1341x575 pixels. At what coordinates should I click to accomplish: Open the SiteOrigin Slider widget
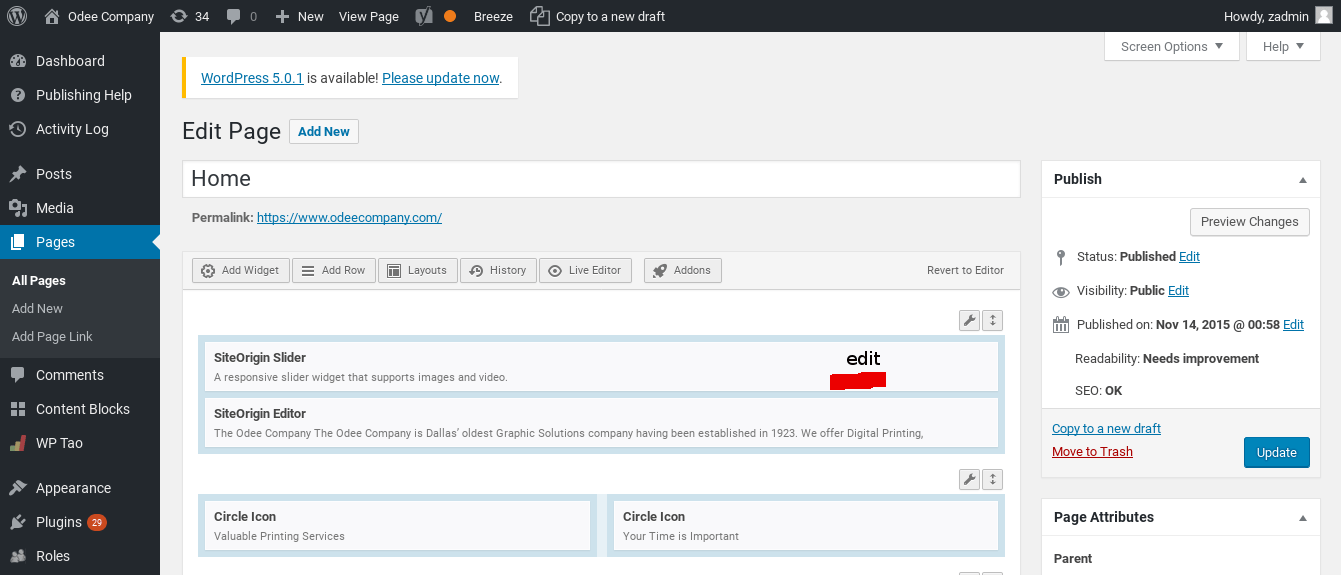601,367
